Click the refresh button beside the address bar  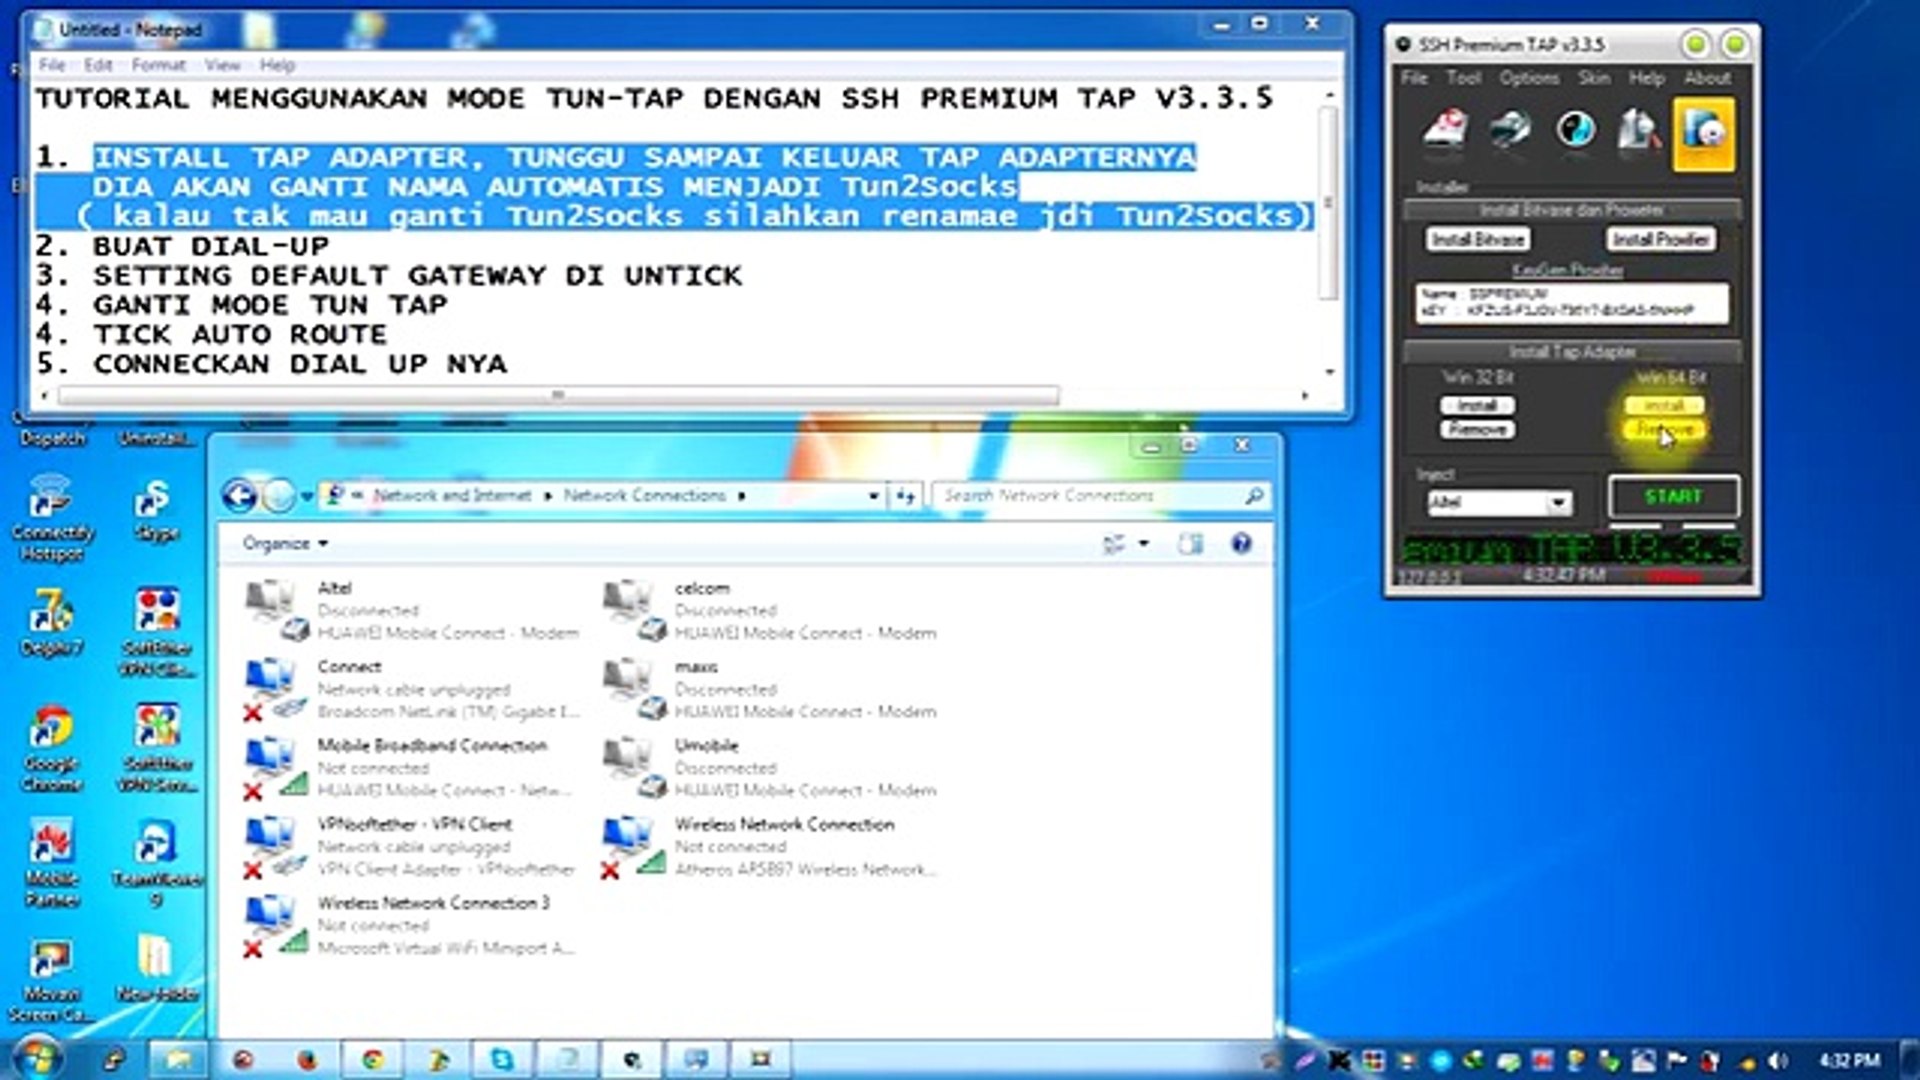[905, 496]
